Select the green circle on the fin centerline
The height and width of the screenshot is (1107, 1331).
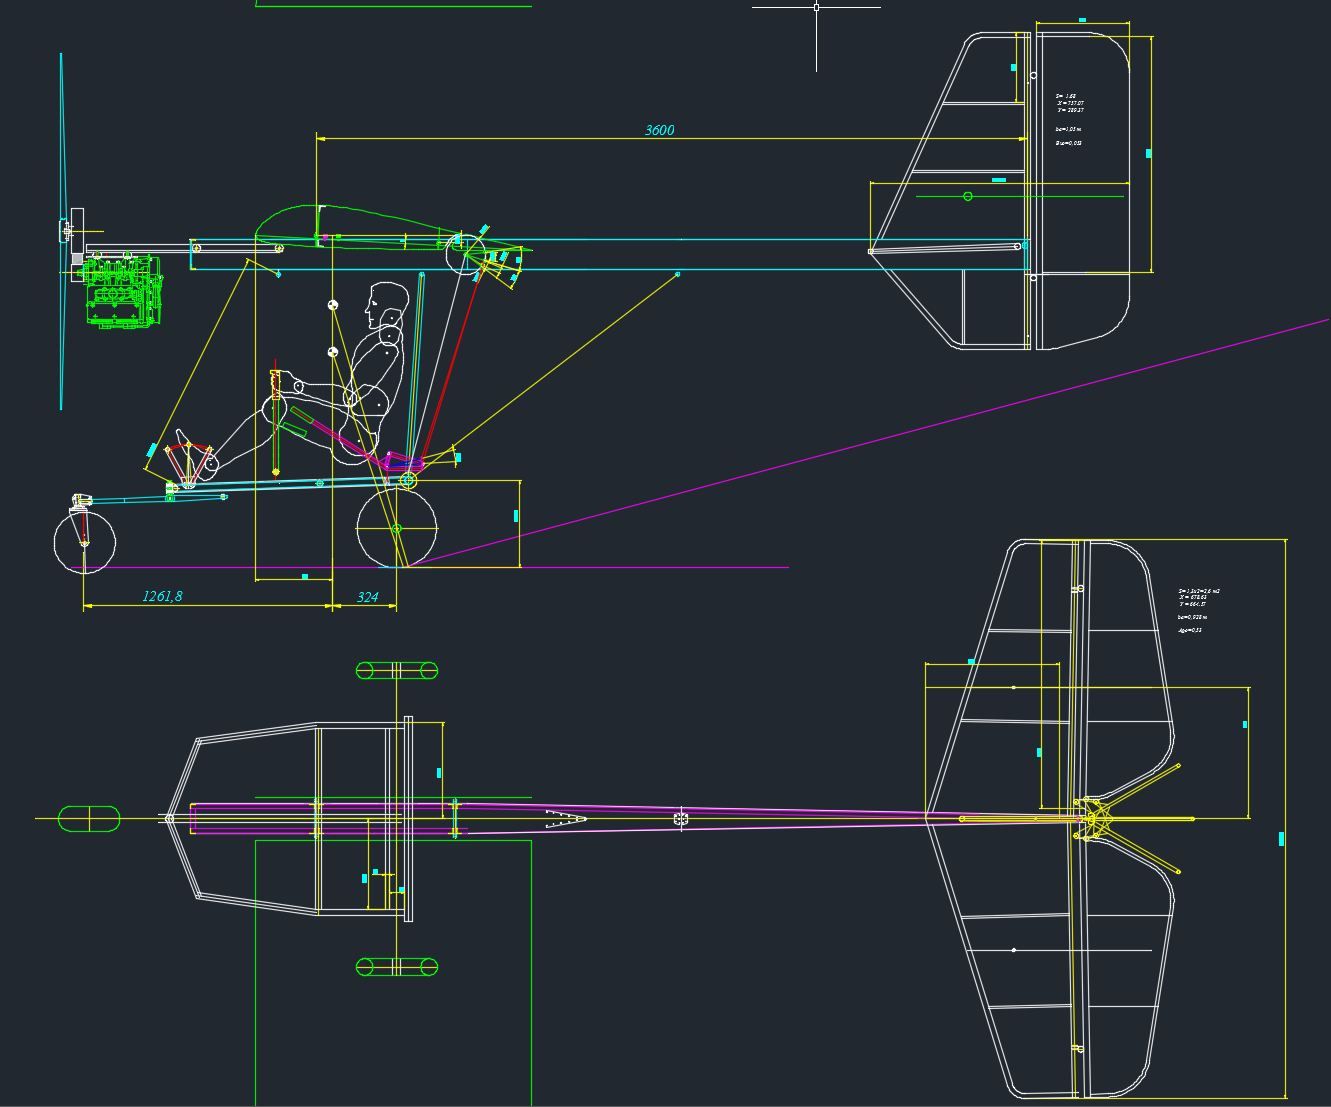pyautogui.click(x=967, y=196)
